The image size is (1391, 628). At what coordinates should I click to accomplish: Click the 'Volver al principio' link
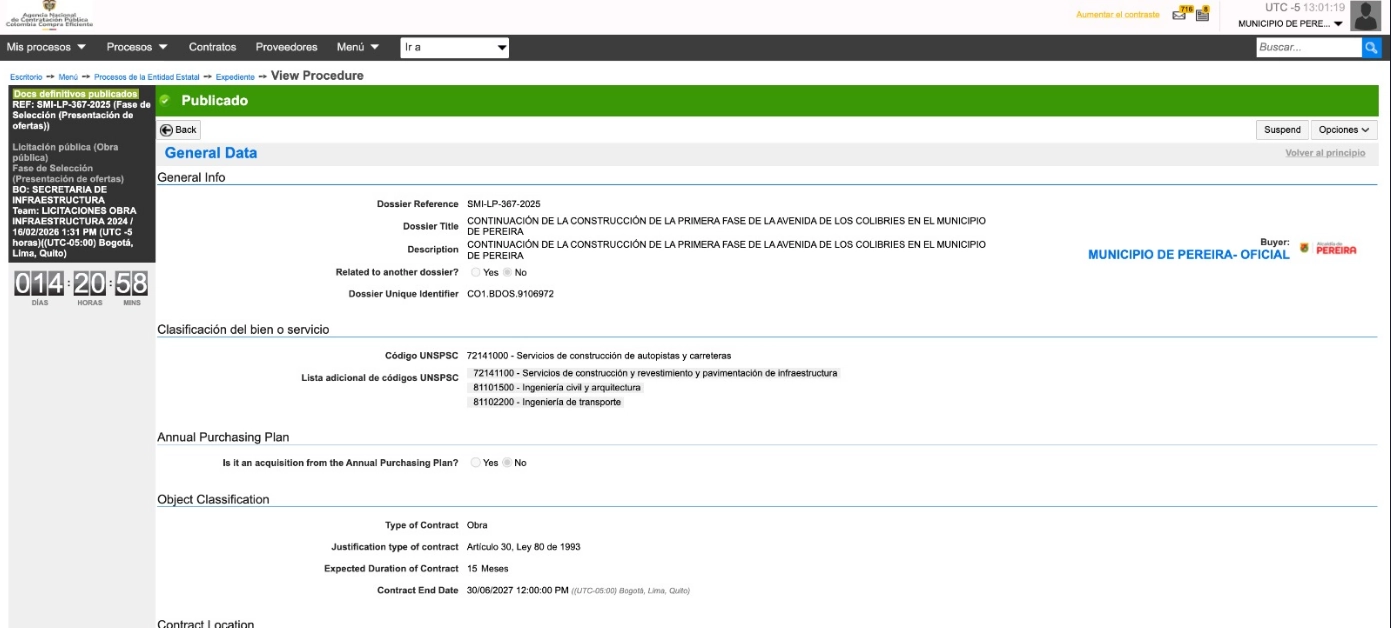(1324, 153)
